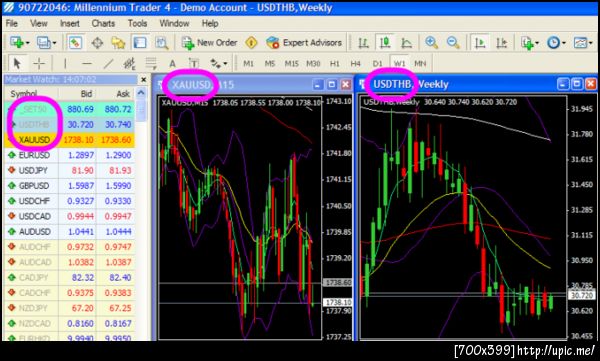Toggle the W1 weekly timeframe button
The height and width of the screenshot is (361, 600).
click(x=399, y=63)
